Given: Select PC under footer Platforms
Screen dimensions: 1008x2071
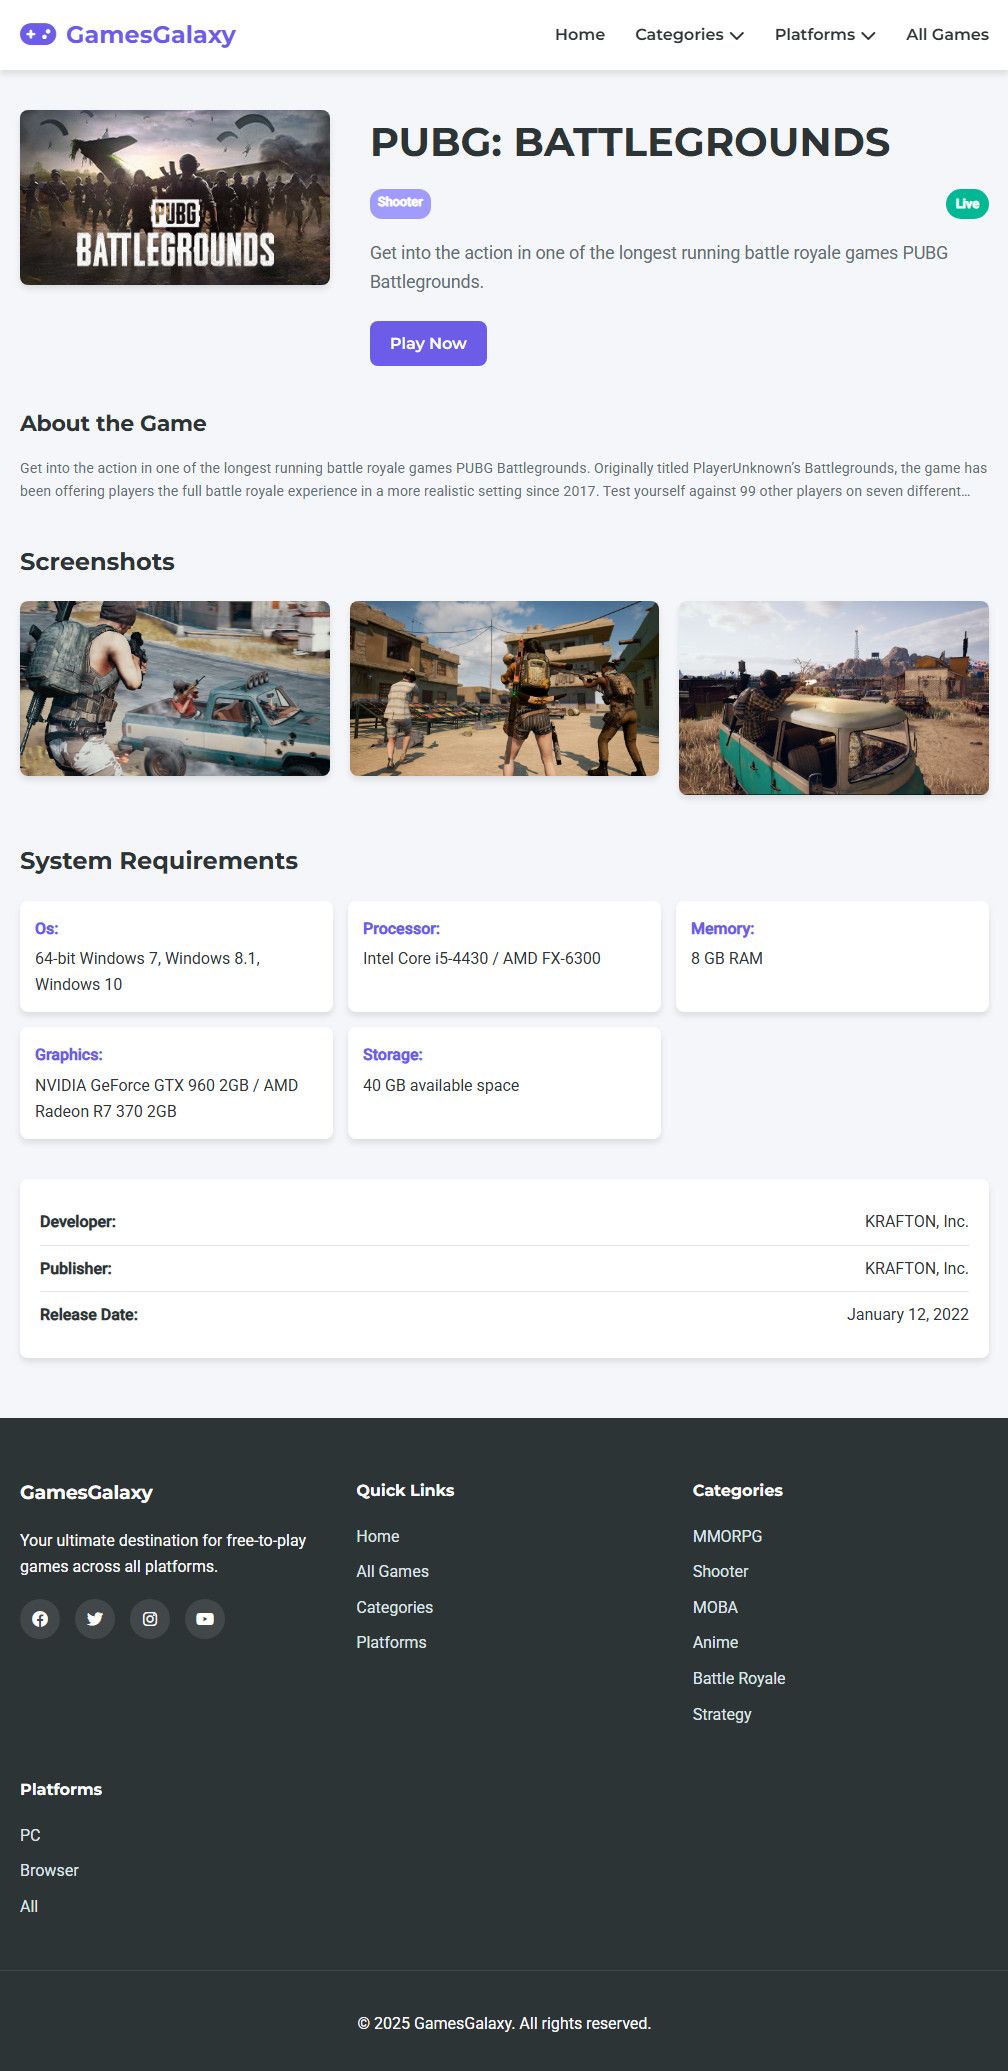Looking at the screenshot, I should 30,1835.
